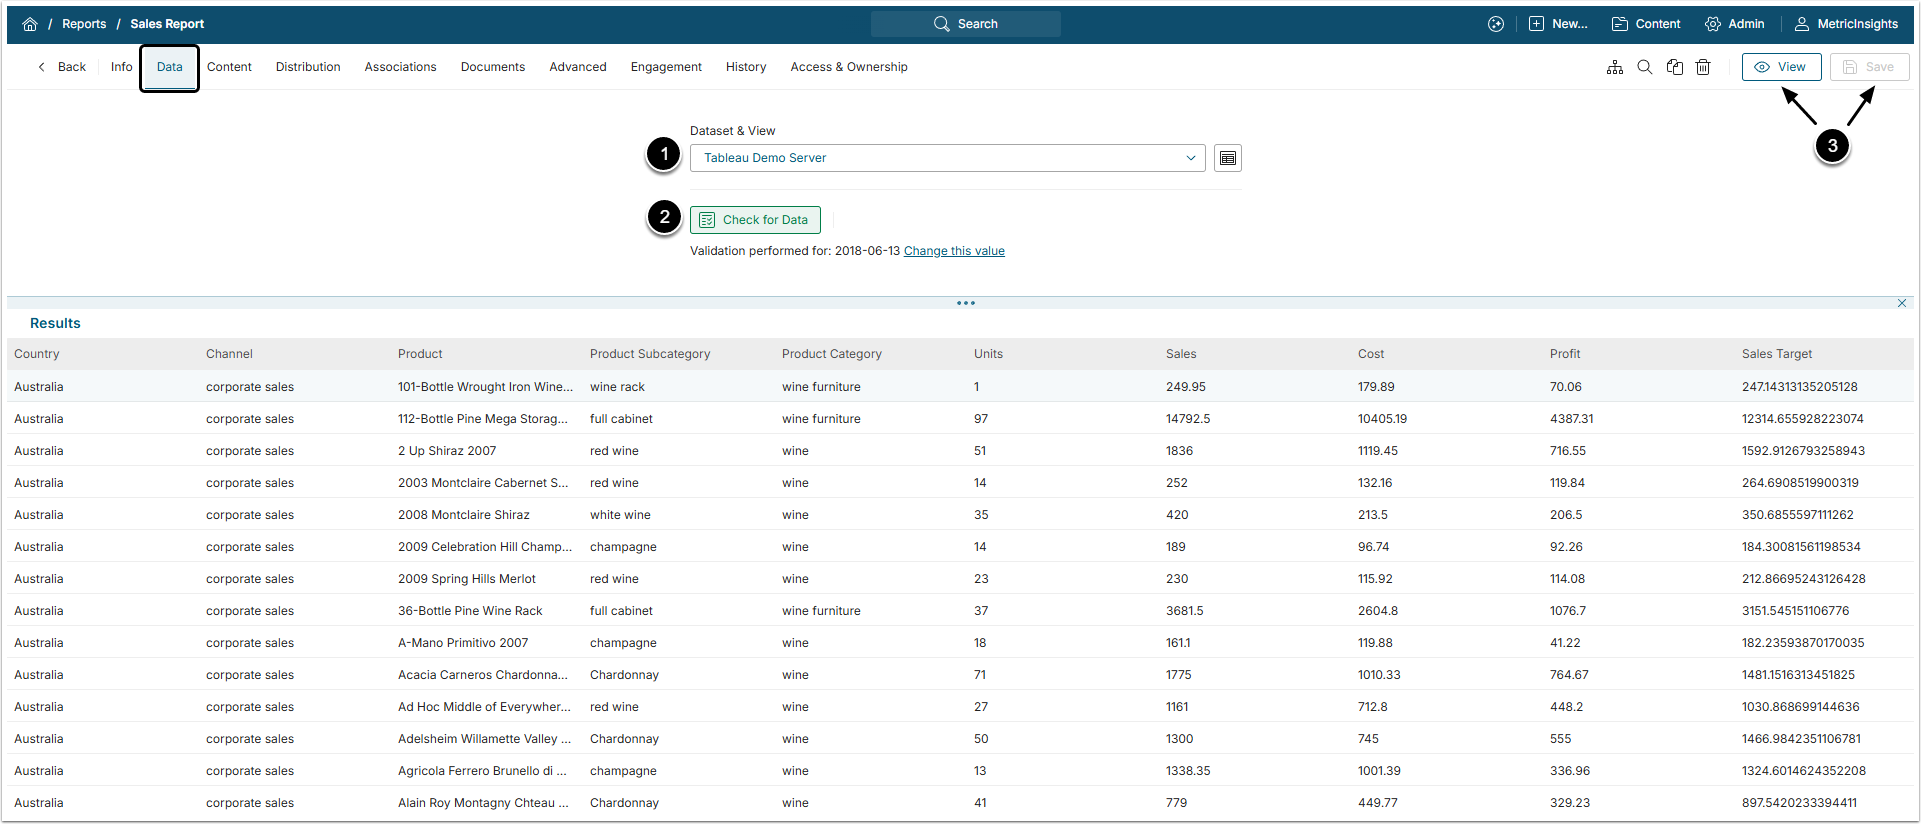Click the duplicate report icon
Screen dimensions: 1921x824
[1674, 67]
